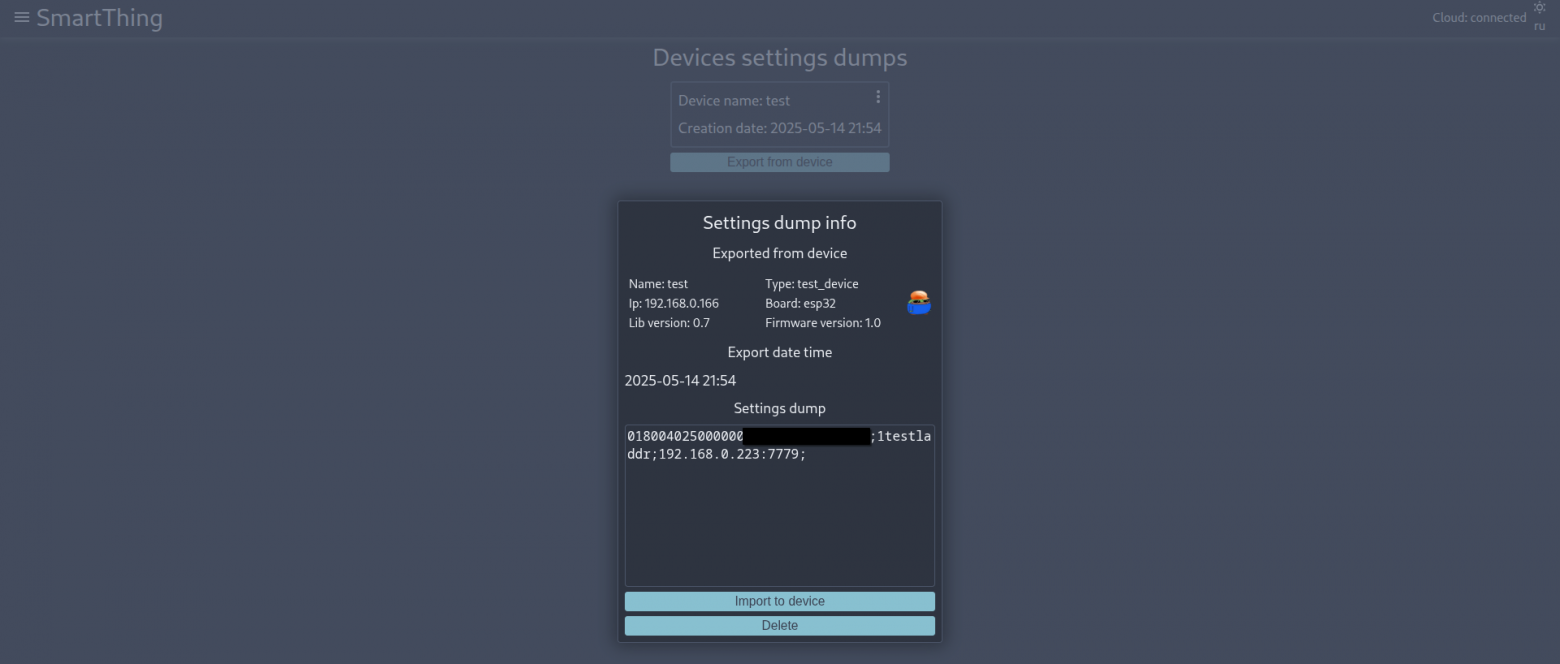Click the Export from device button
The image size is (1560, 664).
[780, 162]
